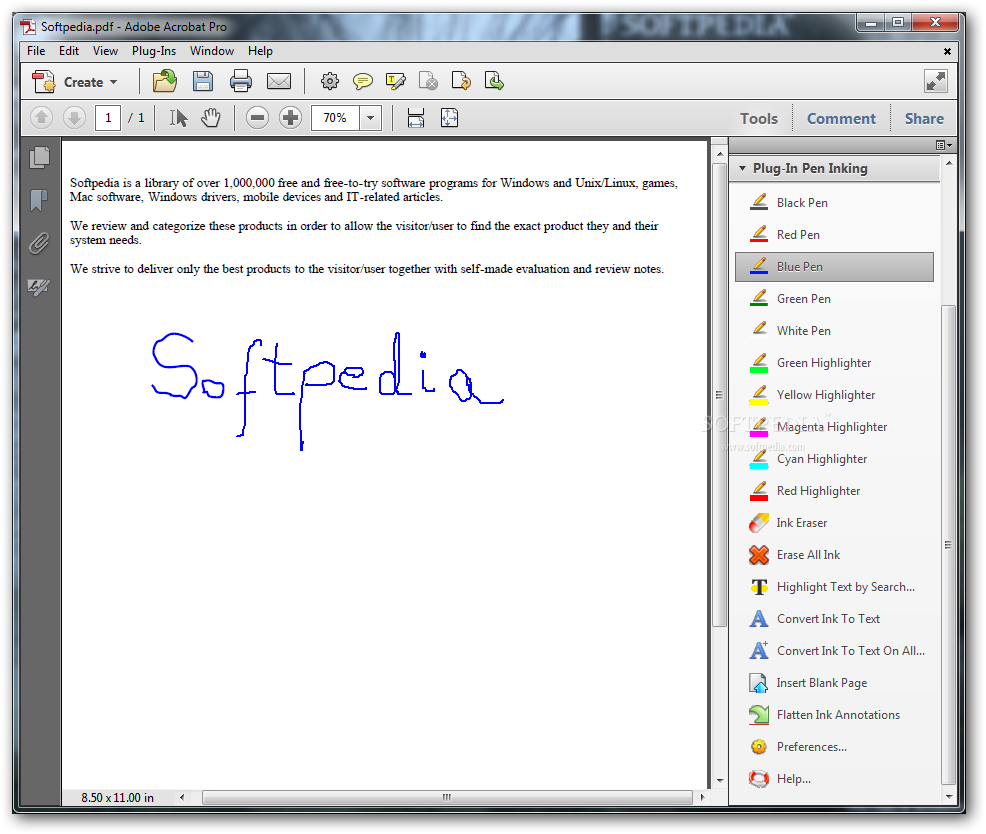This screenshot has height=834, width=986.
Task: Open the Window menu
Action: click(212, 51)
